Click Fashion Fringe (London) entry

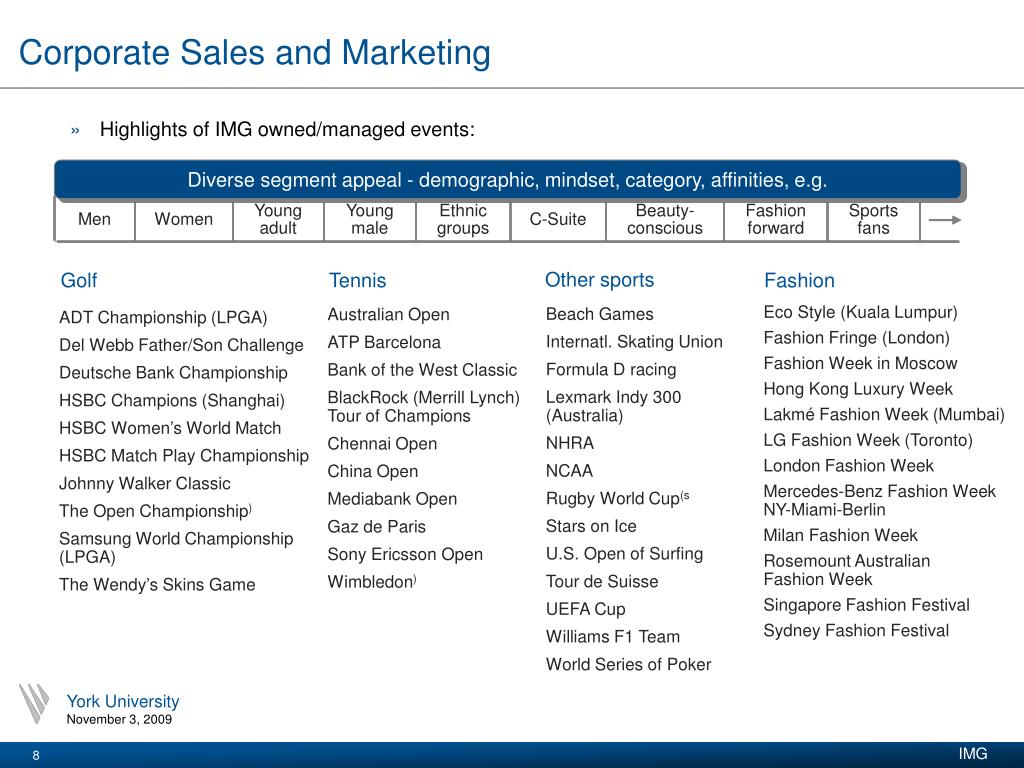856,338
